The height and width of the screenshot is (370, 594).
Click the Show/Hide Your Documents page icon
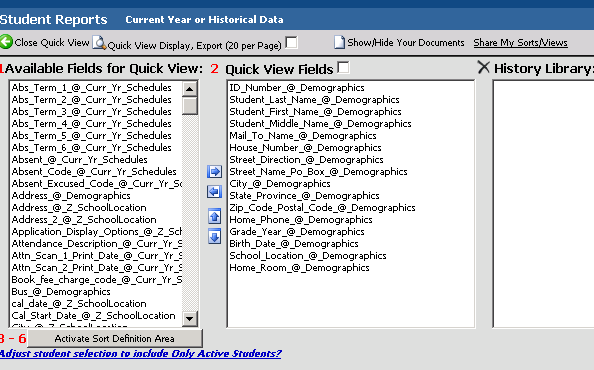339,42
